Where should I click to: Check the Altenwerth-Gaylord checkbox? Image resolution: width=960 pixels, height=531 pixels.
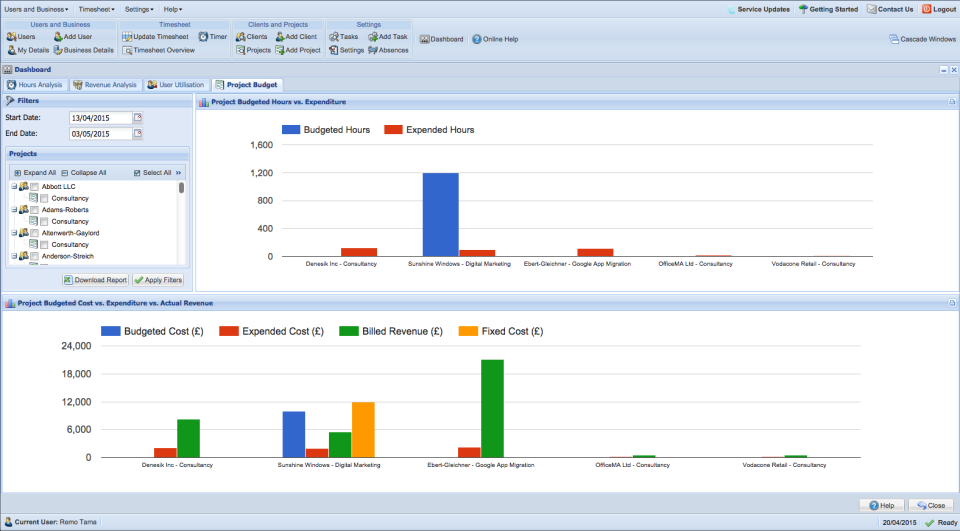pyautogui.click(x=34, y=233)
